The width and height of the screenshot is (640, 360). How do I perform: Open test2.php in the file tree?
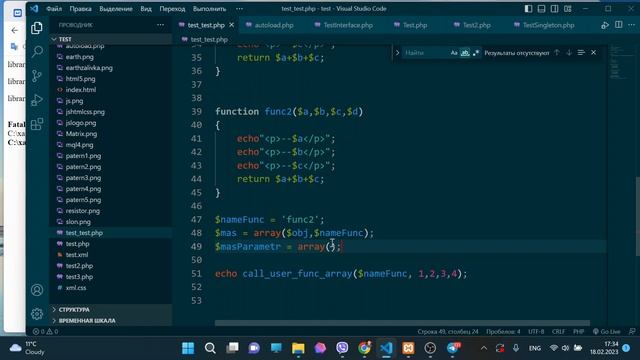pyautogui.click(x=79, y=265)
